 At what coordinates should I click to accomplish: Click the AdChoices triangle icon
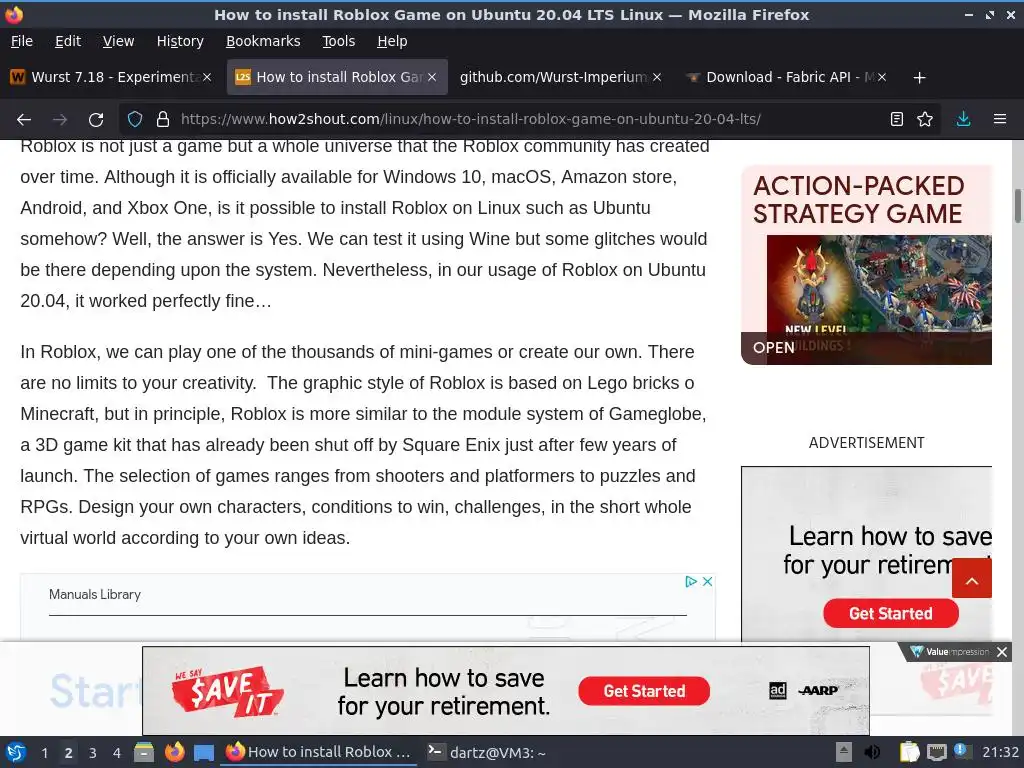point(691,581)
